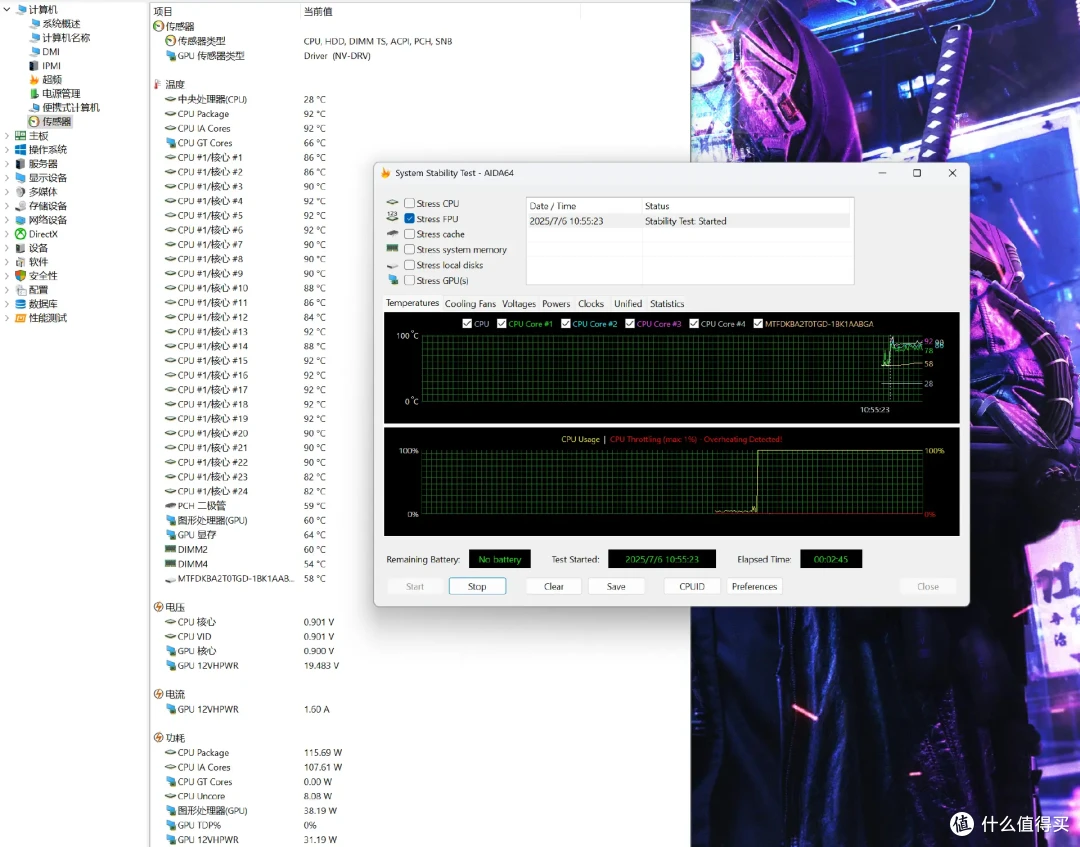Enable Stress system memory checkbox
Image resolution: width=1080 pixels, height=847 pixels.
(x=409, y=249)
